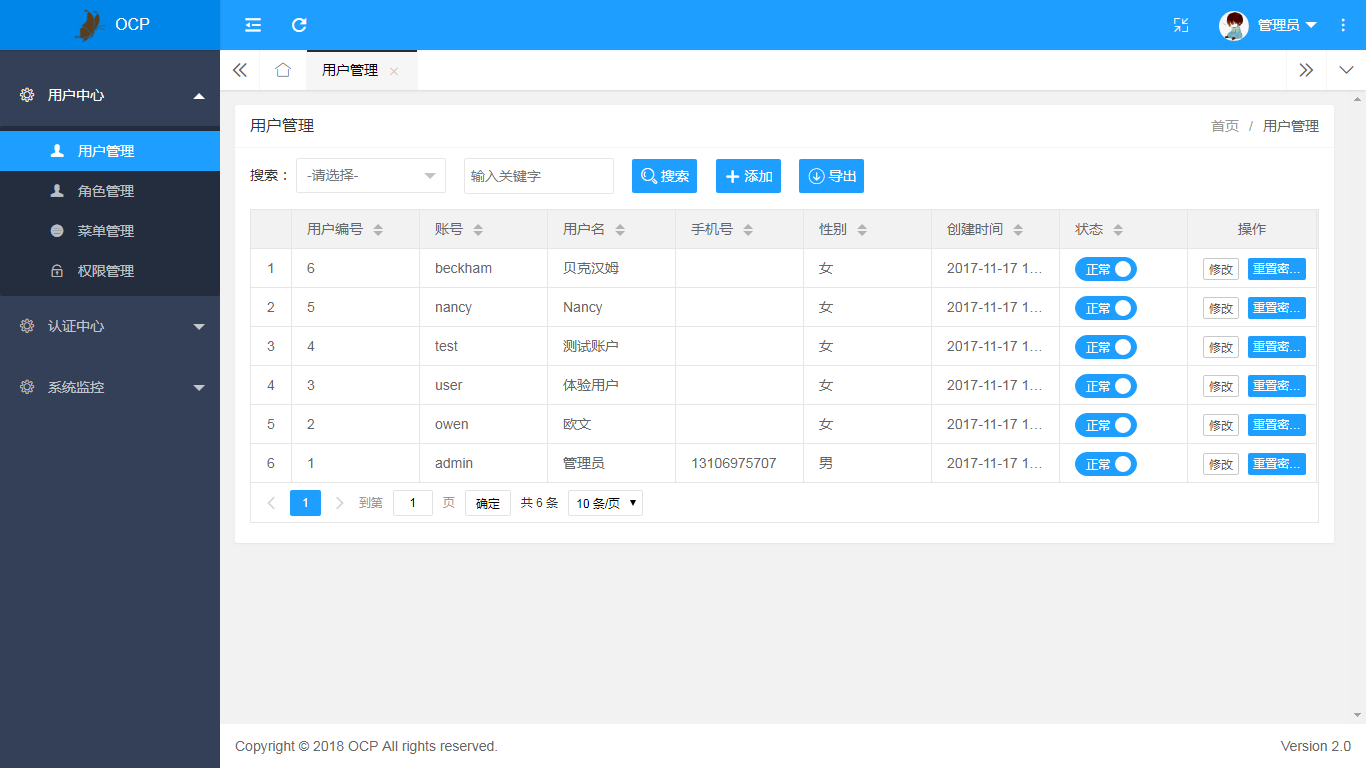Go to the home tab icon

click(283, 70)
